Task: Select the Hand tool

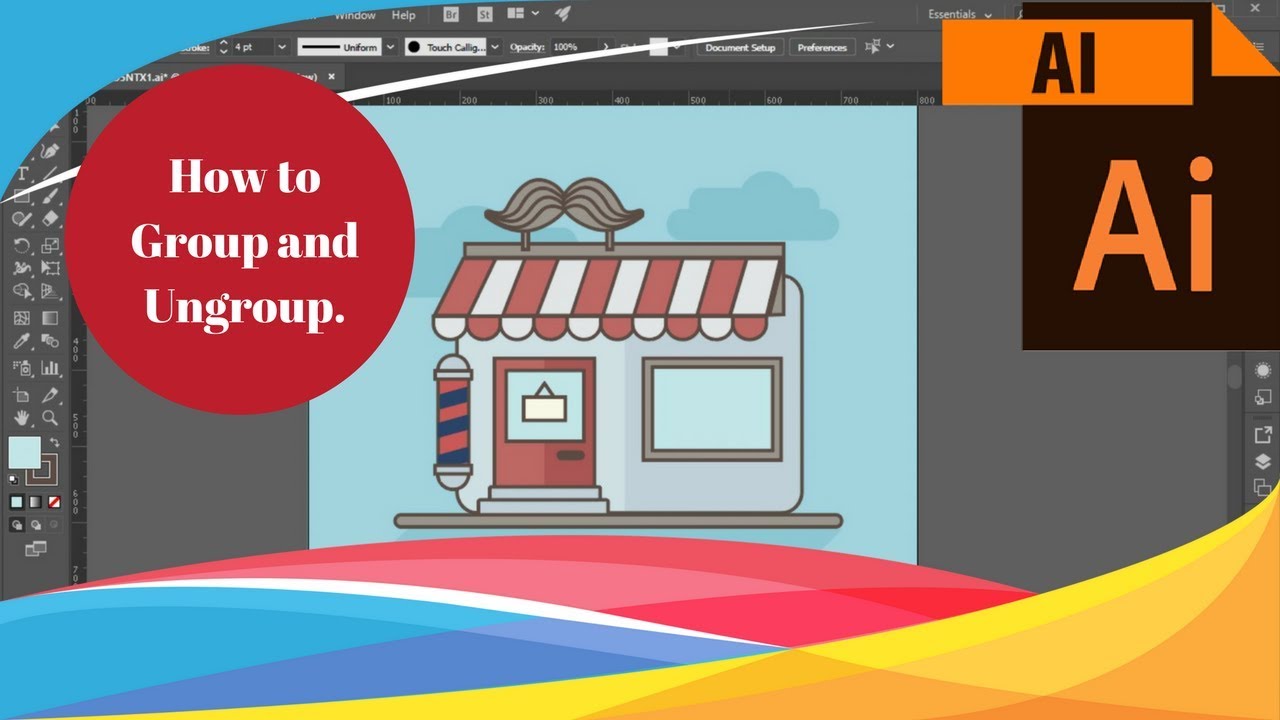Action: coord(22,418)
